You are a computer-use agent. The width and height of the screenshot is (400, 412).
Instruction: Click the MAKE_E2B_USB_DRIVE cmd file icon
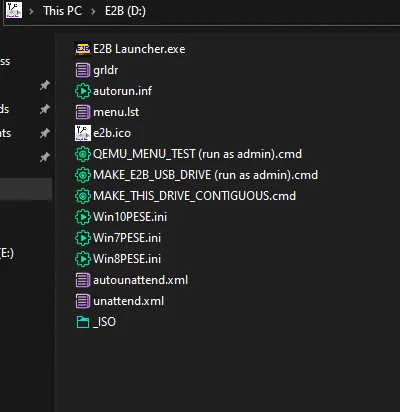tap(82, 175)
